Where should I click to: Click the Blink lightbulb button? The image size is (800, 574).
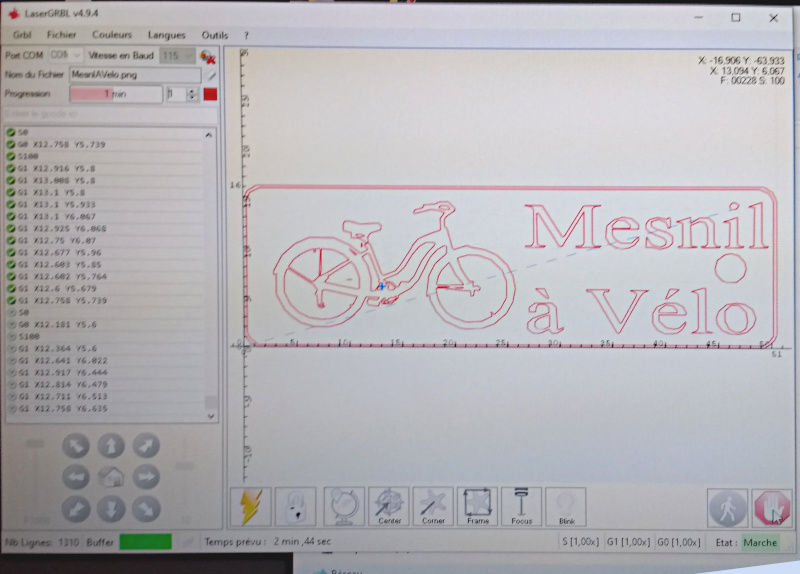pyautogui.click(x=566, y=506)
